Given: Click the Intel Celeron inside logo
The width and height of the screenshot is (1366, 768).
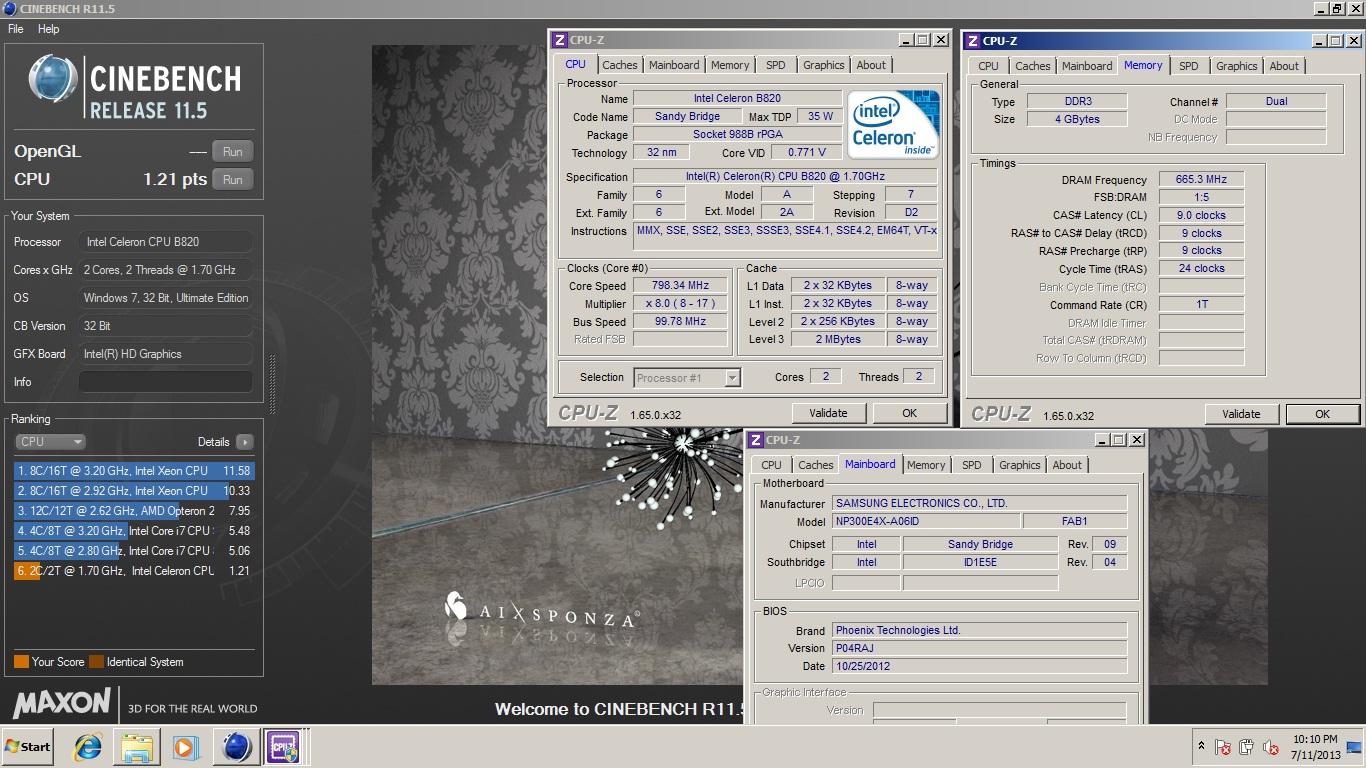Looking at the screenshot, I should 894,124.
